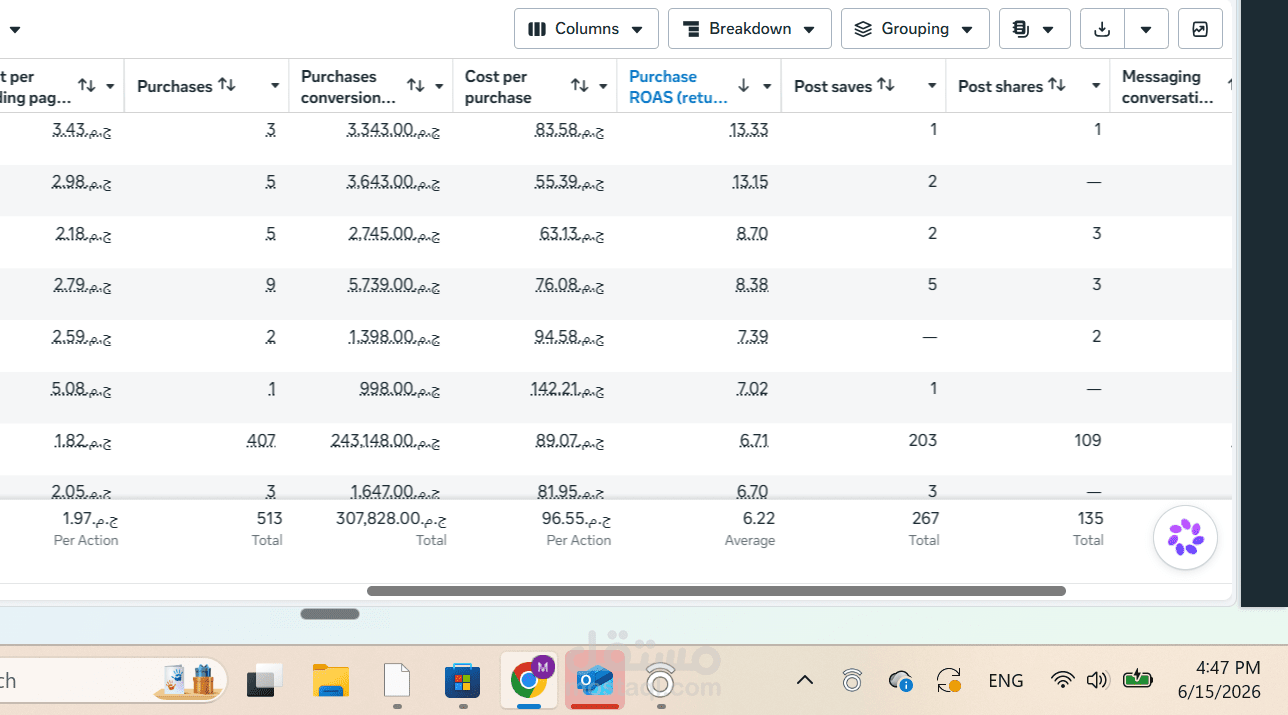
Task: Open Google Chrome from the taskbar
Action: pos(529,681)
